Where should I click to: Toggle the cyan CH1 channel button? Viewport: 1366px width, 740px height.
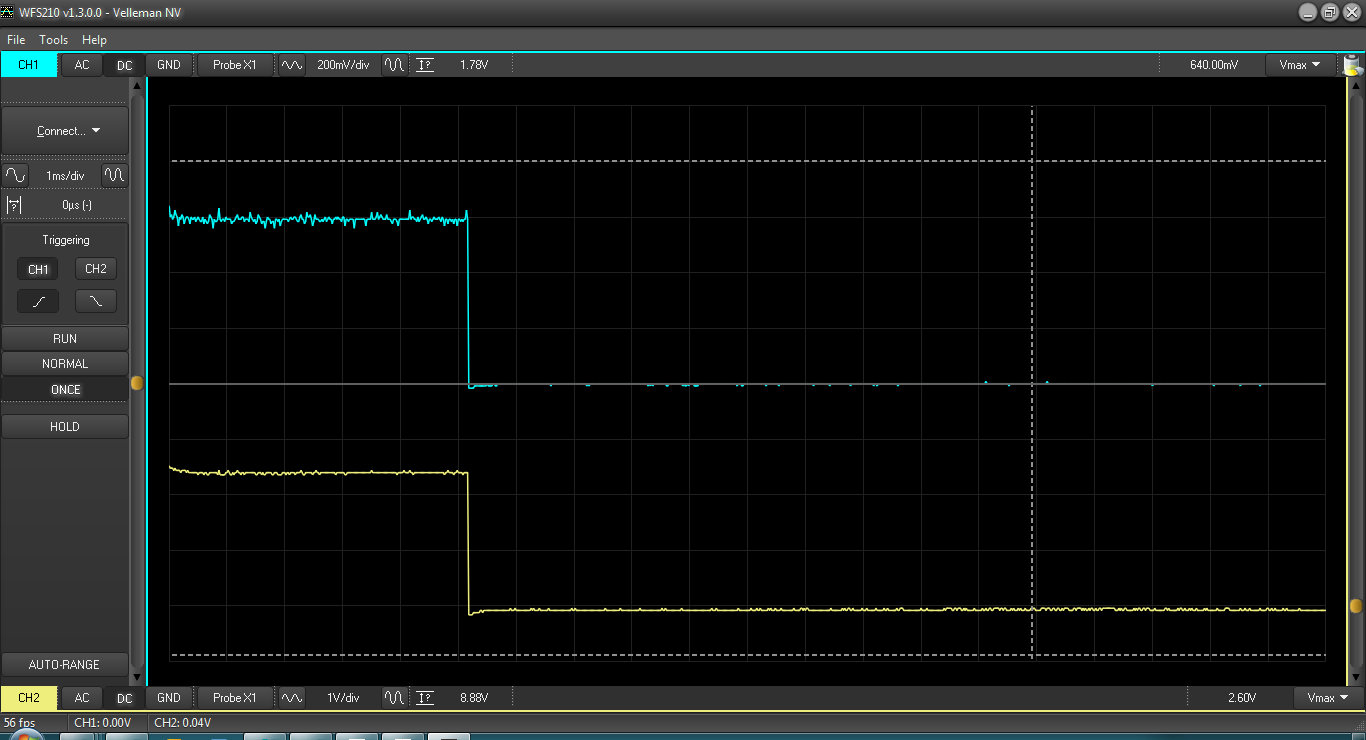click(x=29, y=65)
